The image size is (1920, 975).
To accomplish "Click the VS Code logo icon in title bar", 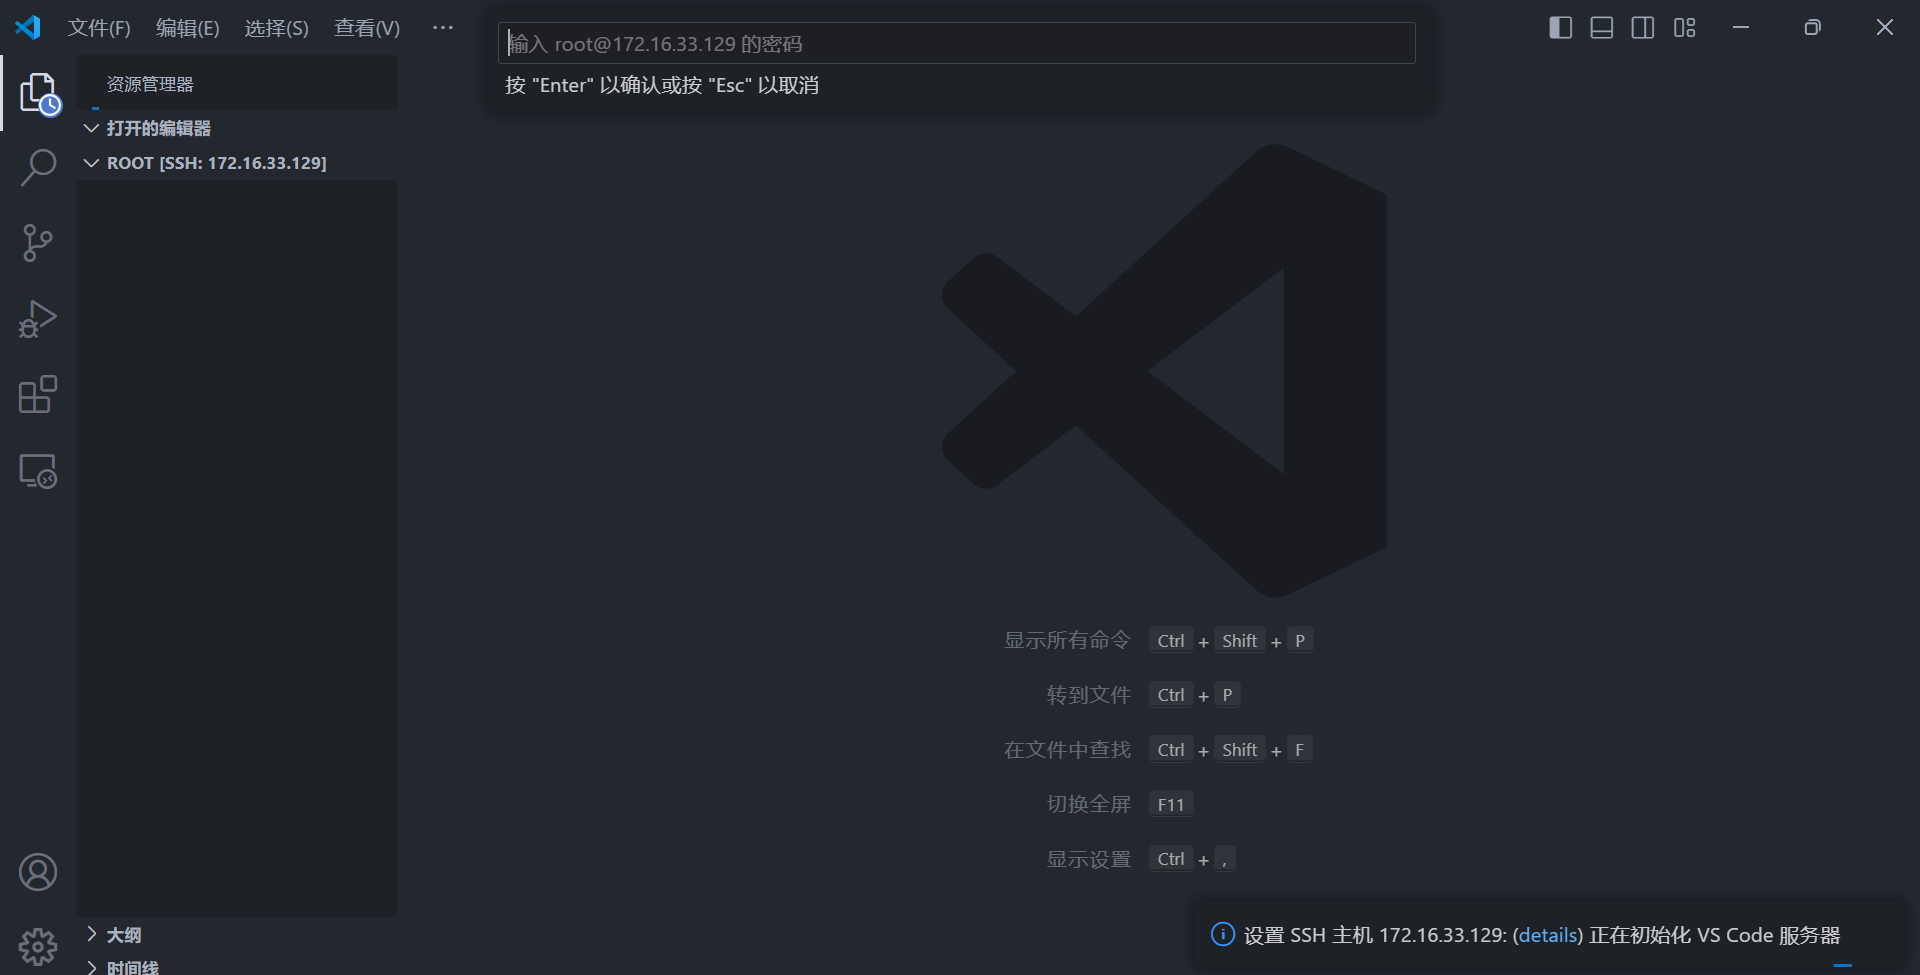I will click(28, 27).
